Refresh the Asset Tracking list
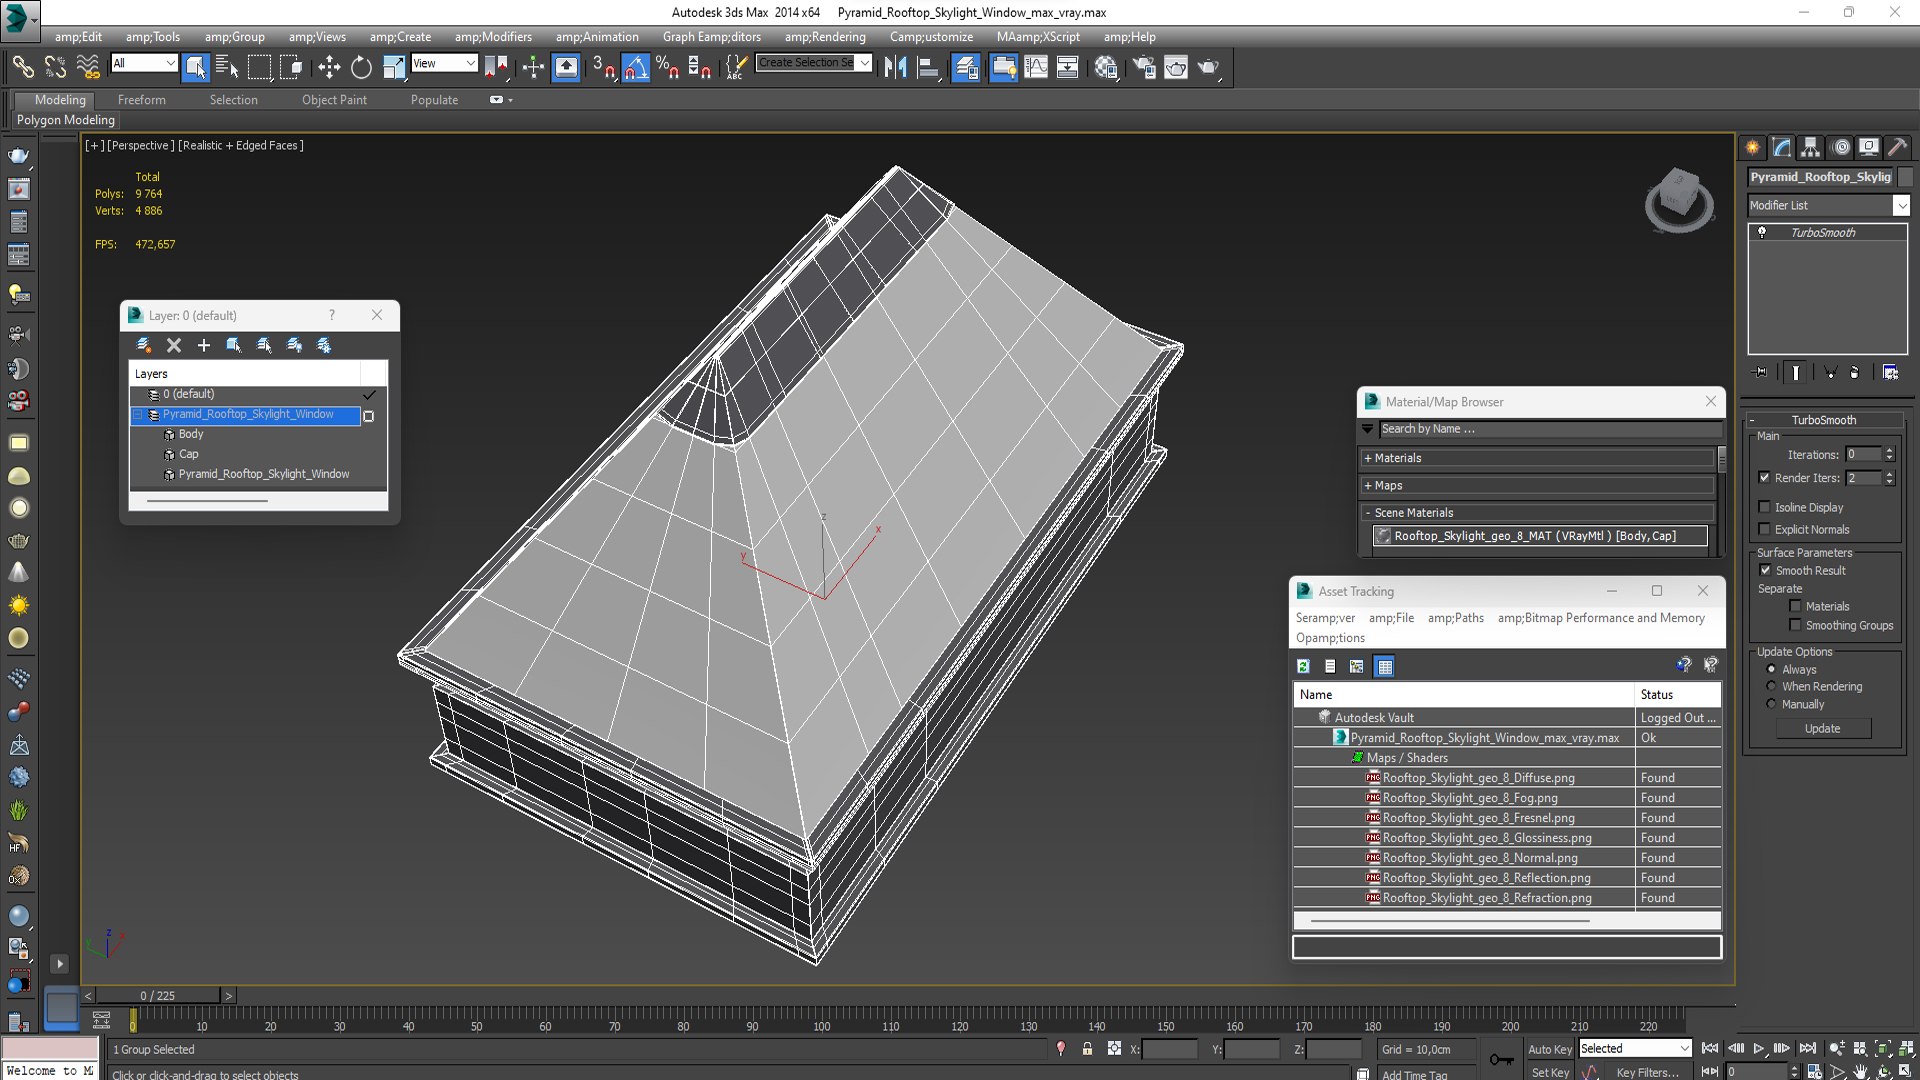 [x=1303, y=666]
